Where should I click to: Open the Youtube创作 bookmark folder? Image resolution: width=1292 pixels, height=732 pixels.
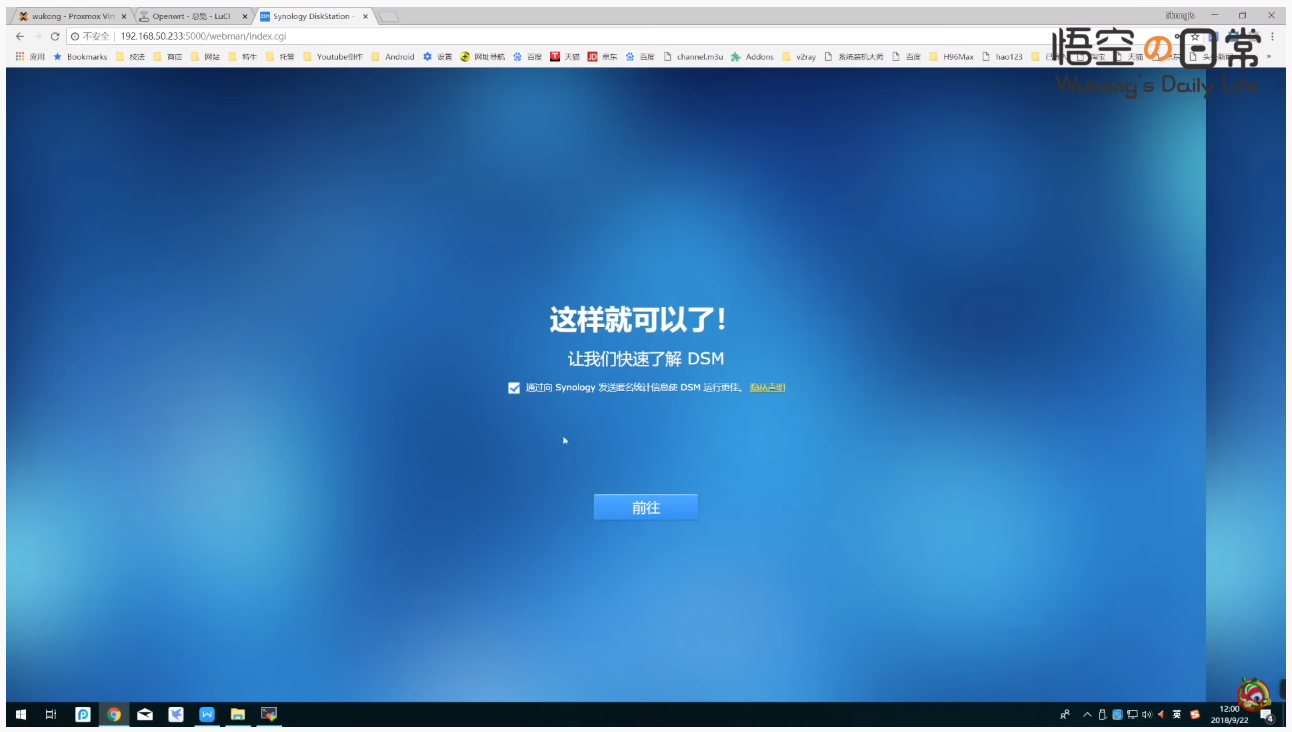[333, 57]
